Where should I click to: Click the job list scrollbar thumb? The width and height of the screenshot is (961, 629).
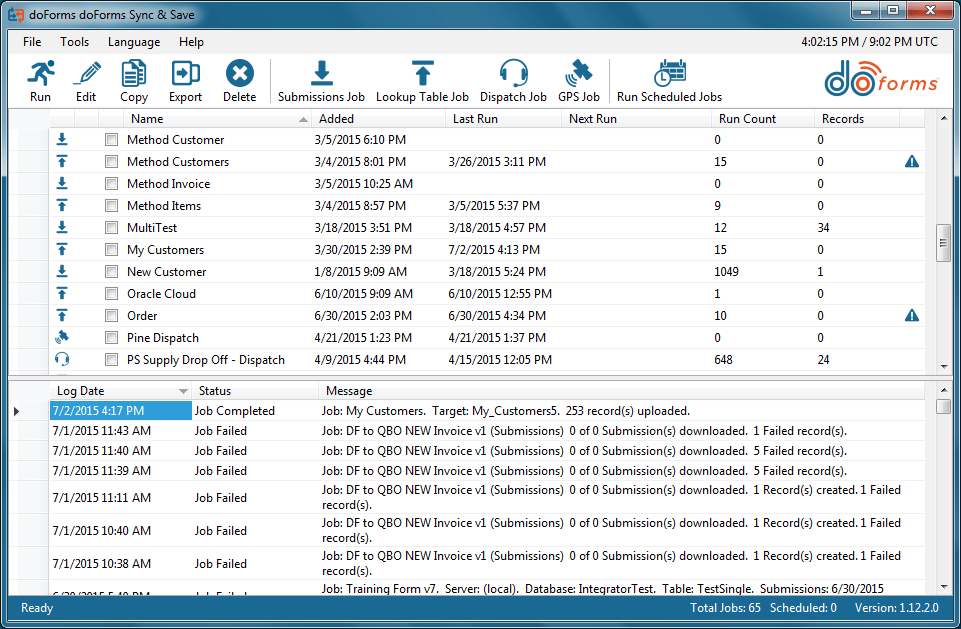[x=943, y=243]
